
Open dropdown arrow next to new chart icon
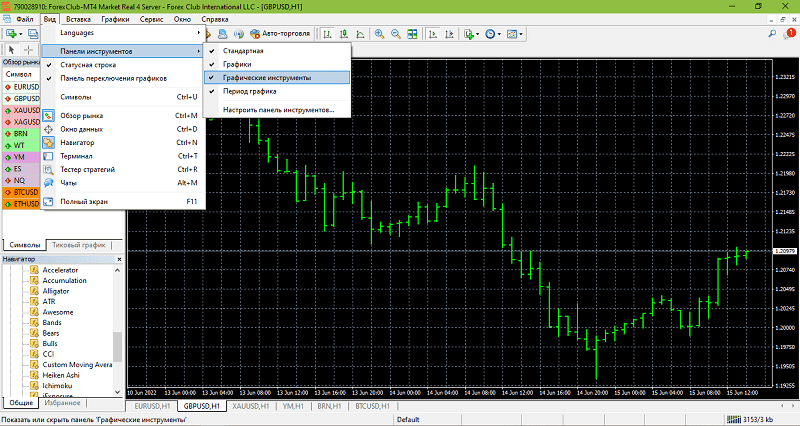click(x=20, y=34)
